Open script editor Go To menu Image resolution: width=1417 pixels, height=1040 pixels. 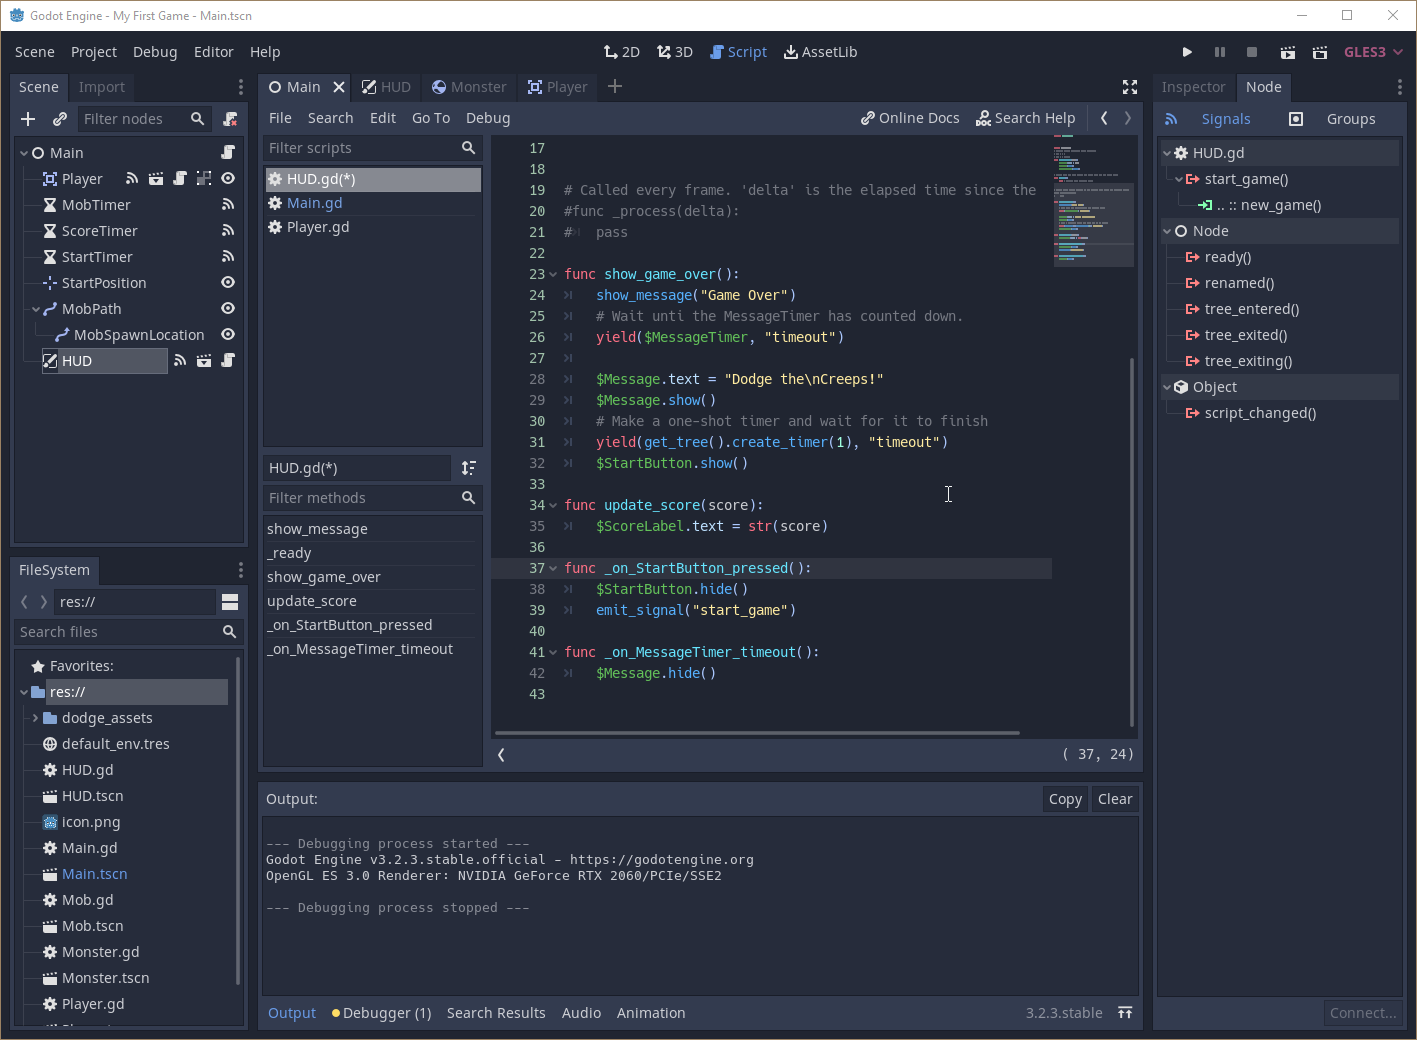[x=431, y=118]
